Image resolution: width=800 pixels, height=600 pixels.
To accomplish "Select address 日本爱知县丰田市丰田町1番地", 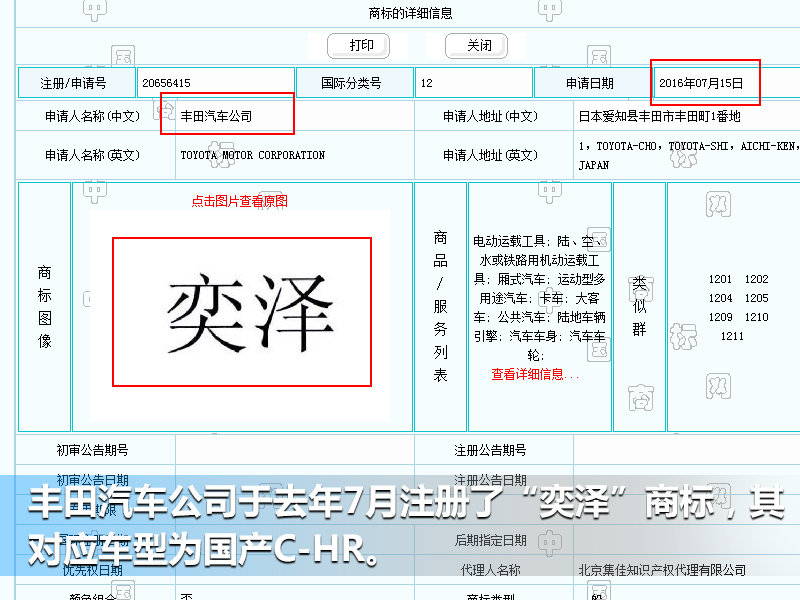I will pyautogui.click(x=659, y=116).
